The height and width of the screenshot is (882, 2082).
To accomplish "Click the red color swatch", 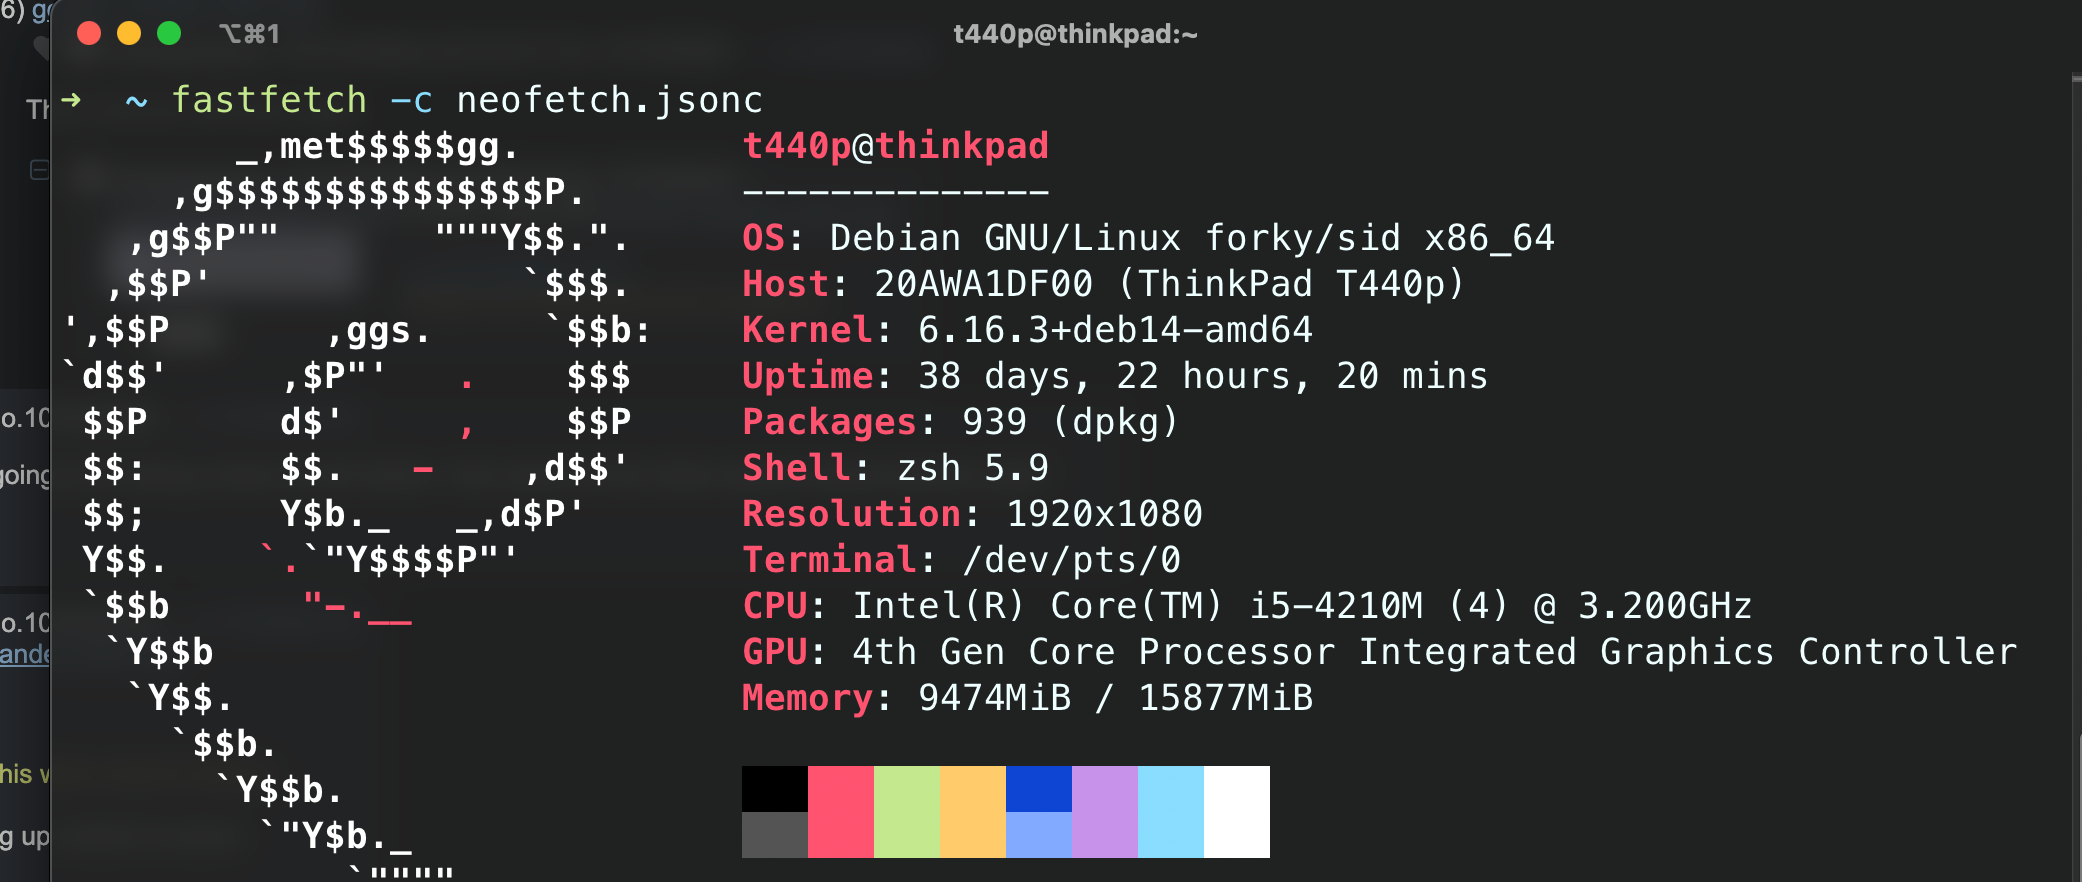I will click(x=841, y=812).
